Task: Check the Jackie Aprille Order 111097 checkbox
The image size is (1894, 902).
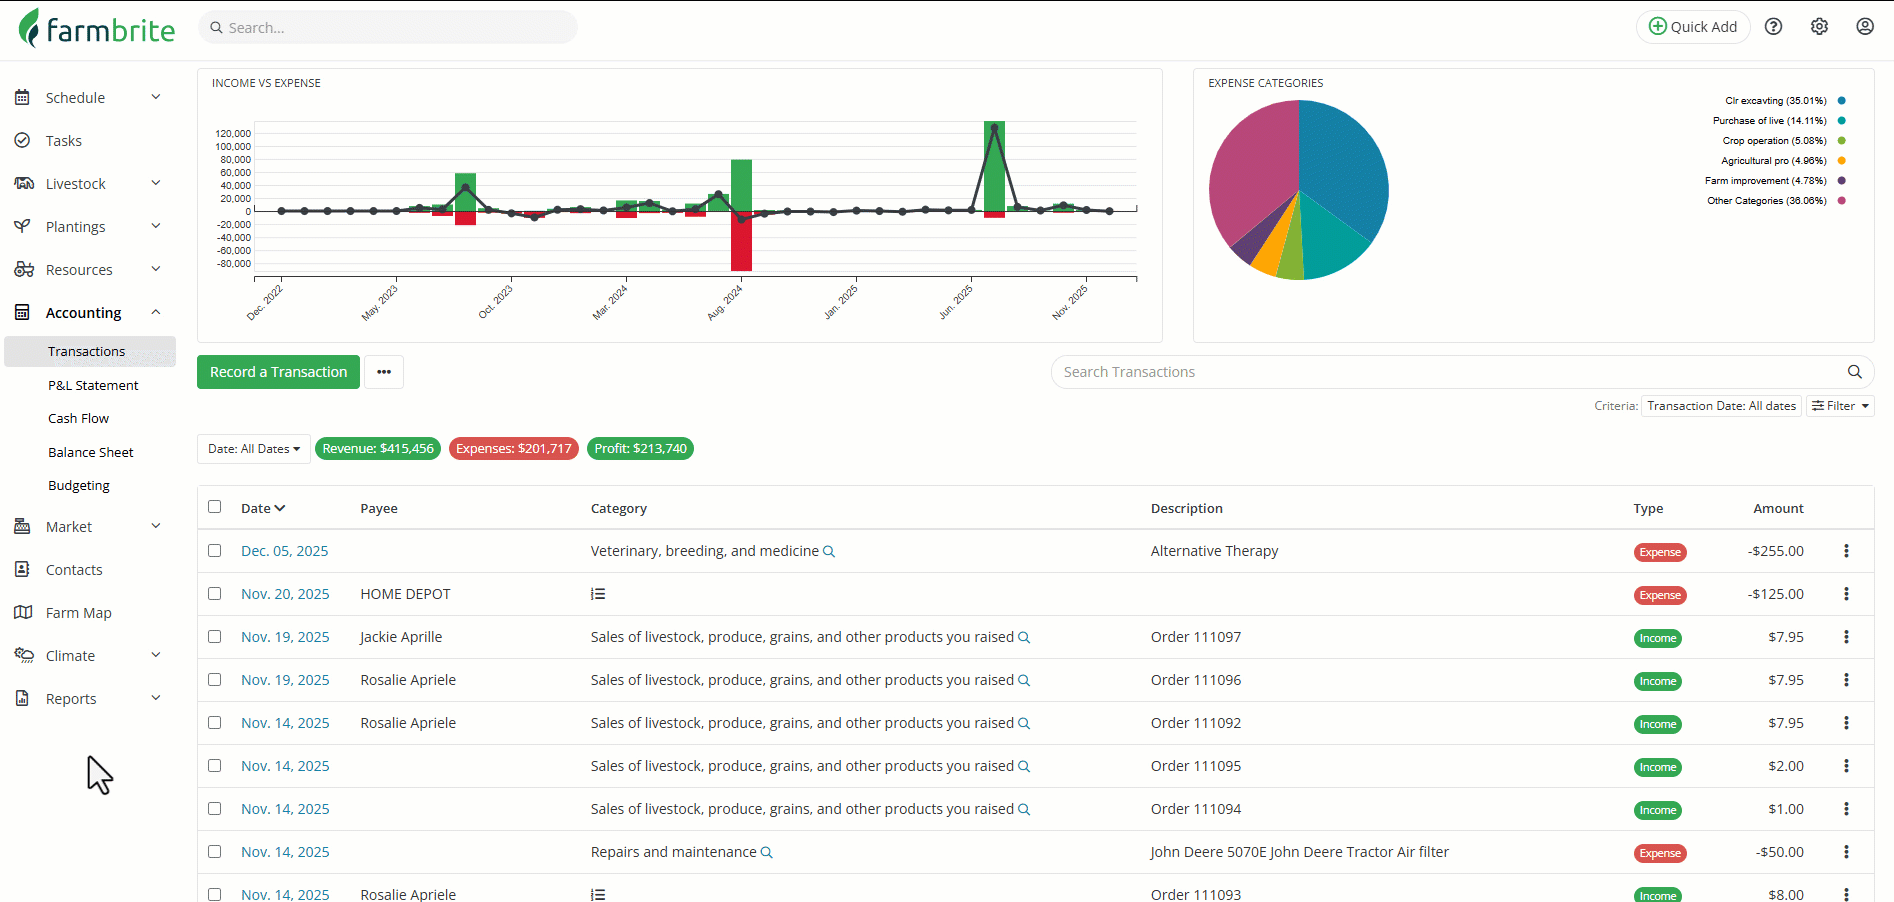Action: pos(214,637)
